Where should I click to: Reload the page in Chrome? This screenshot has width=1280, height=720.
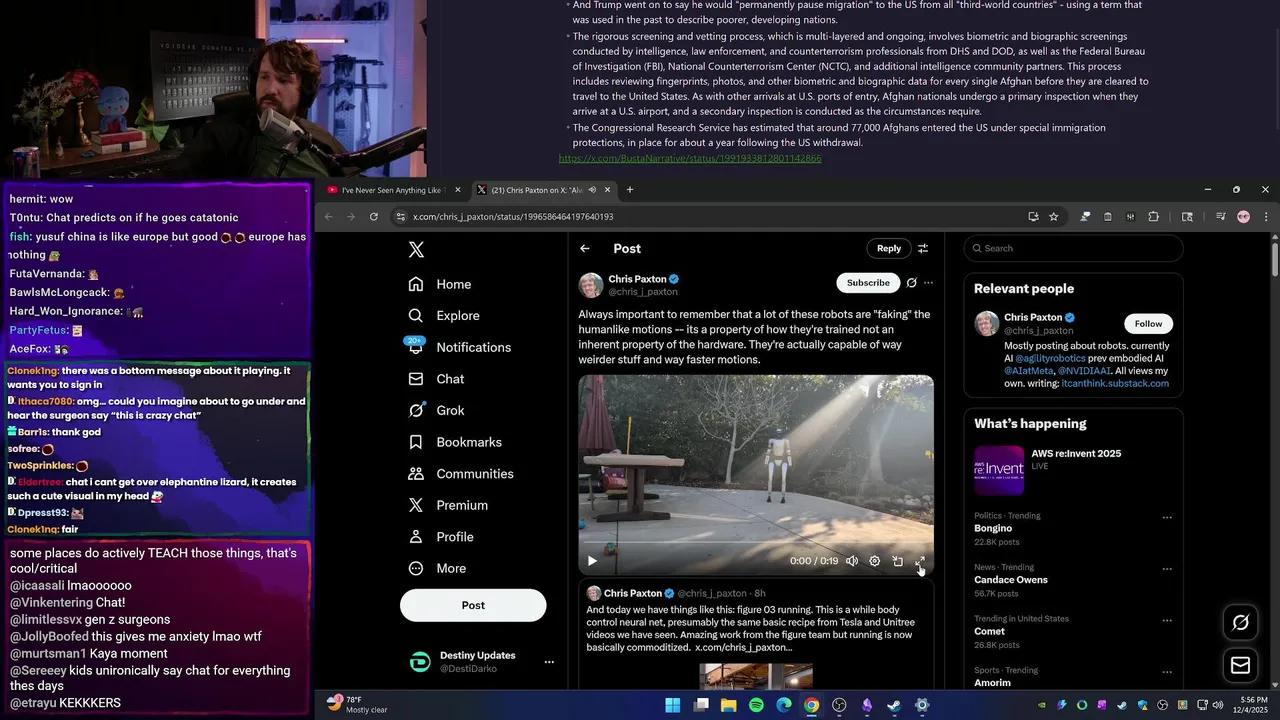(374, 217)
